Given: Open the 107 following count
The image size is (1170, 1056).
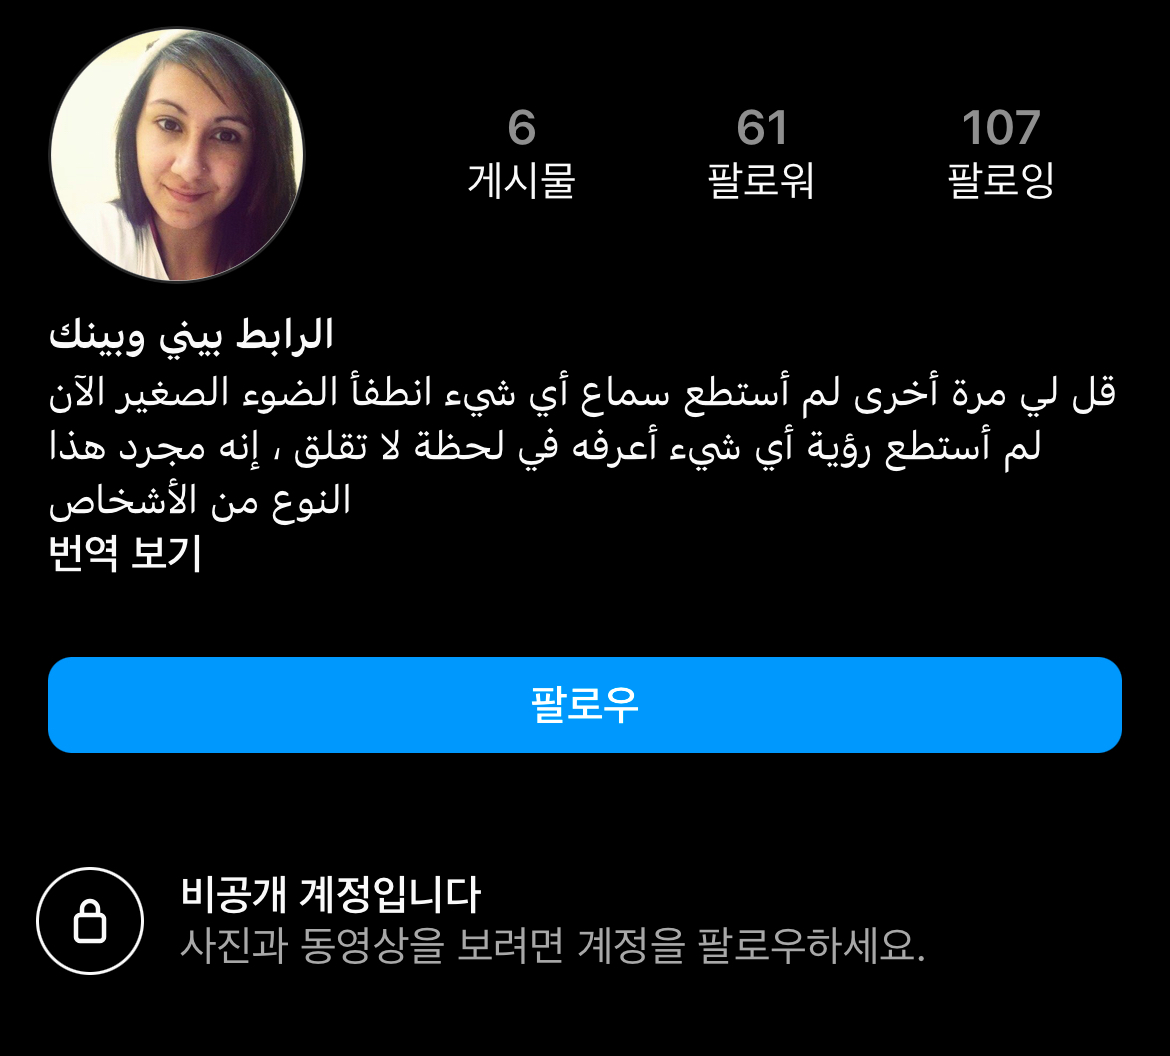Looking at the screenshot, I should 1001,127.
